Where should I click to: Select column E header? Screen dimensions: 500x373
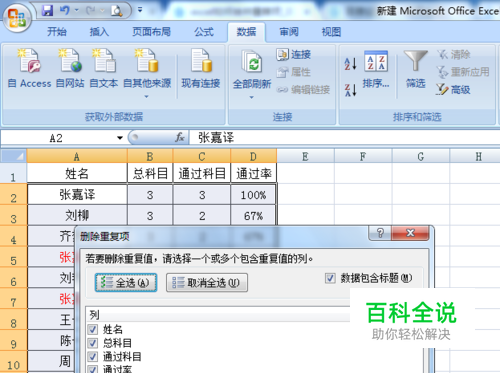305,156
